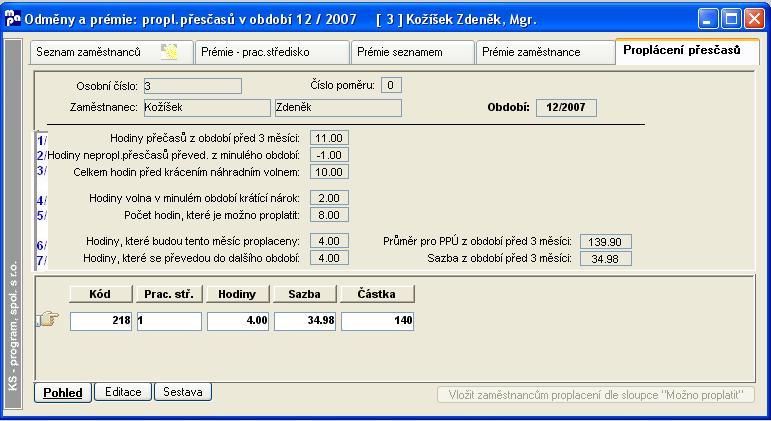The height and width of the screenshot is (421, 771).
Task: Click the Částka column header
Action: tap(377, 294)
